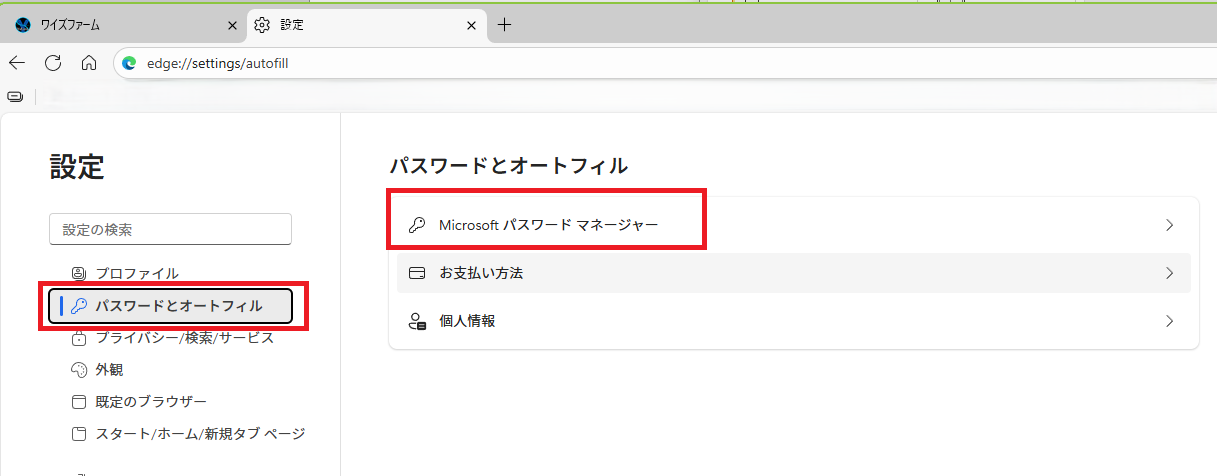
Task: Switch to the ワイズファーム tab
Action: (110, 25)
